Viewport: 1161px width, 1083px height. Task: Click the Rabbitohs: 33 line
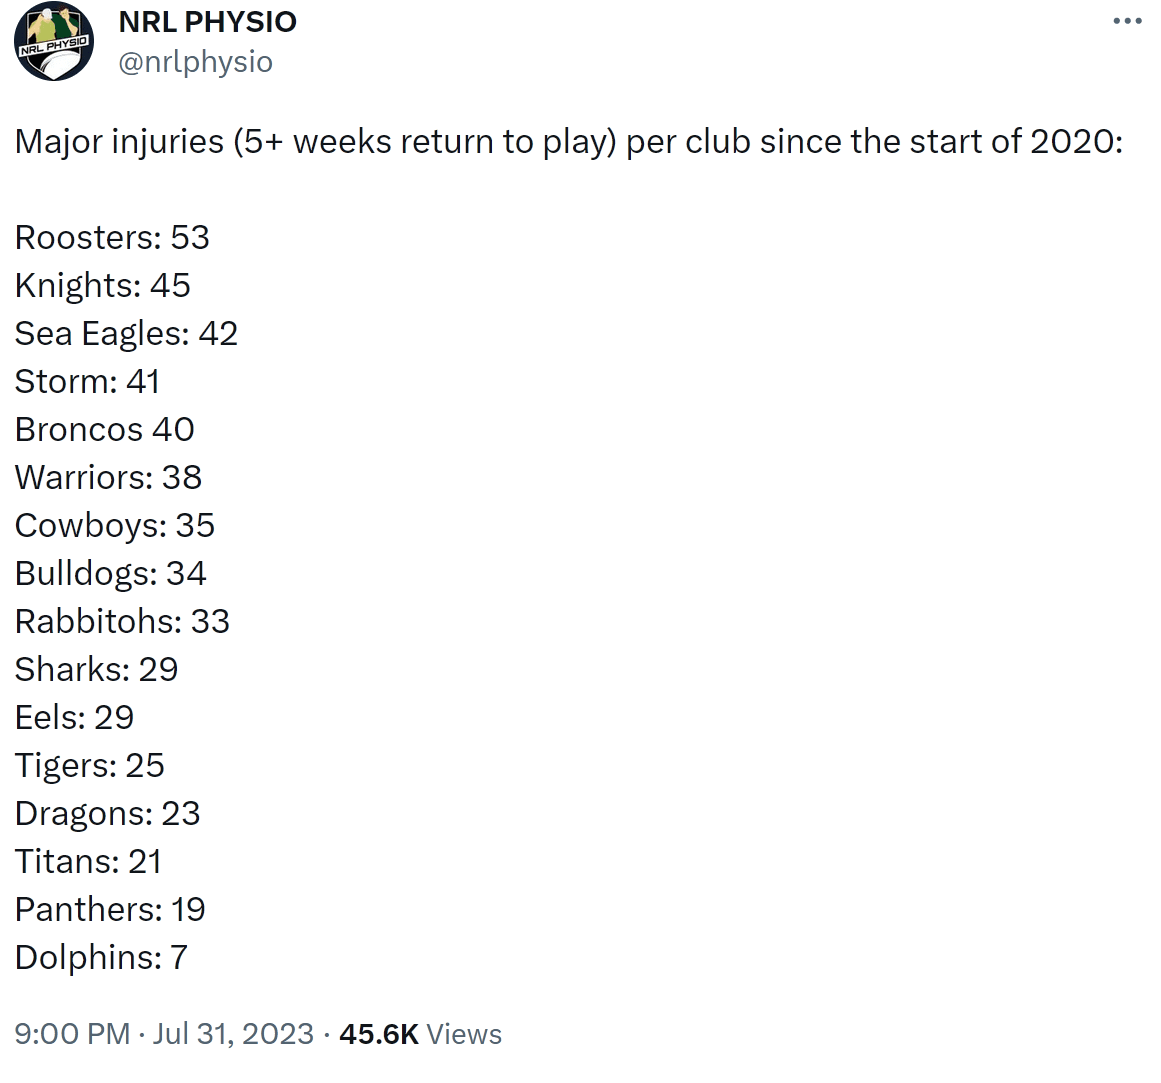[122, 621]
